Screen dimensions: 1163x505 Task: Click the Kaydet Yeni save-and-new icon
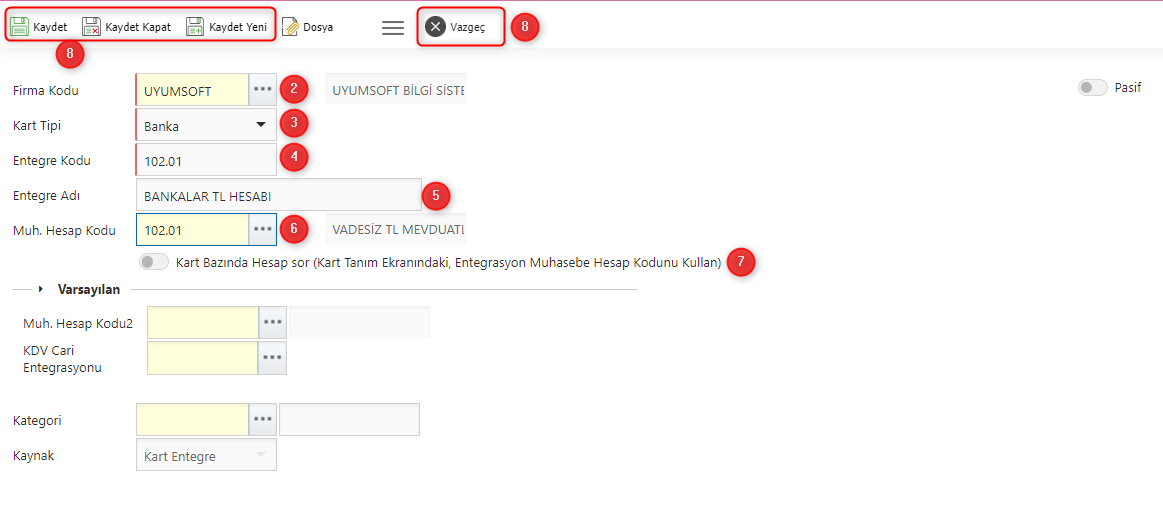195,27
